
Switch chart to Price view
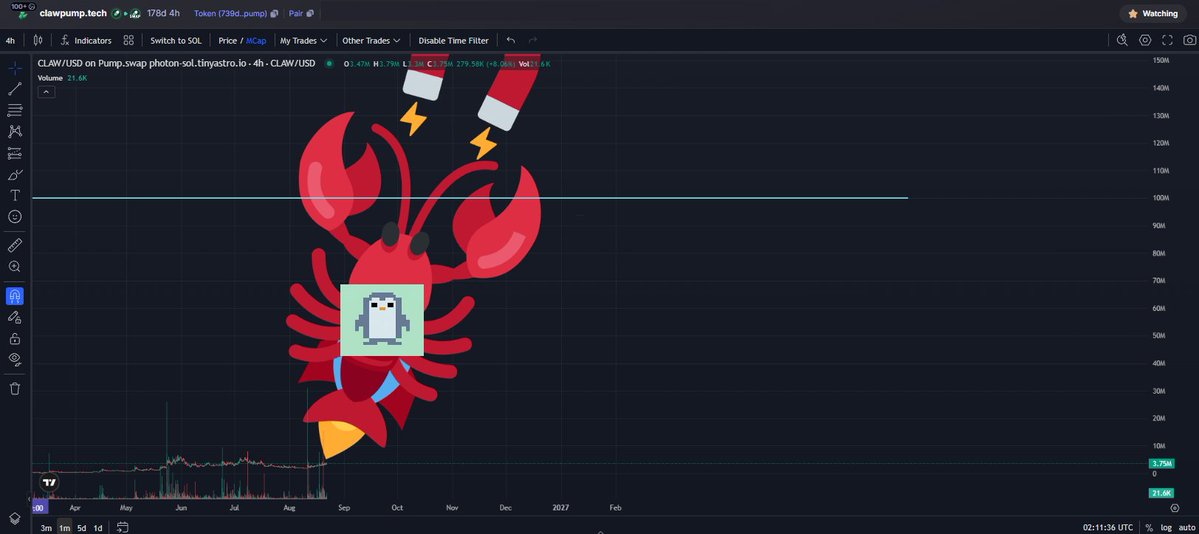227,41
